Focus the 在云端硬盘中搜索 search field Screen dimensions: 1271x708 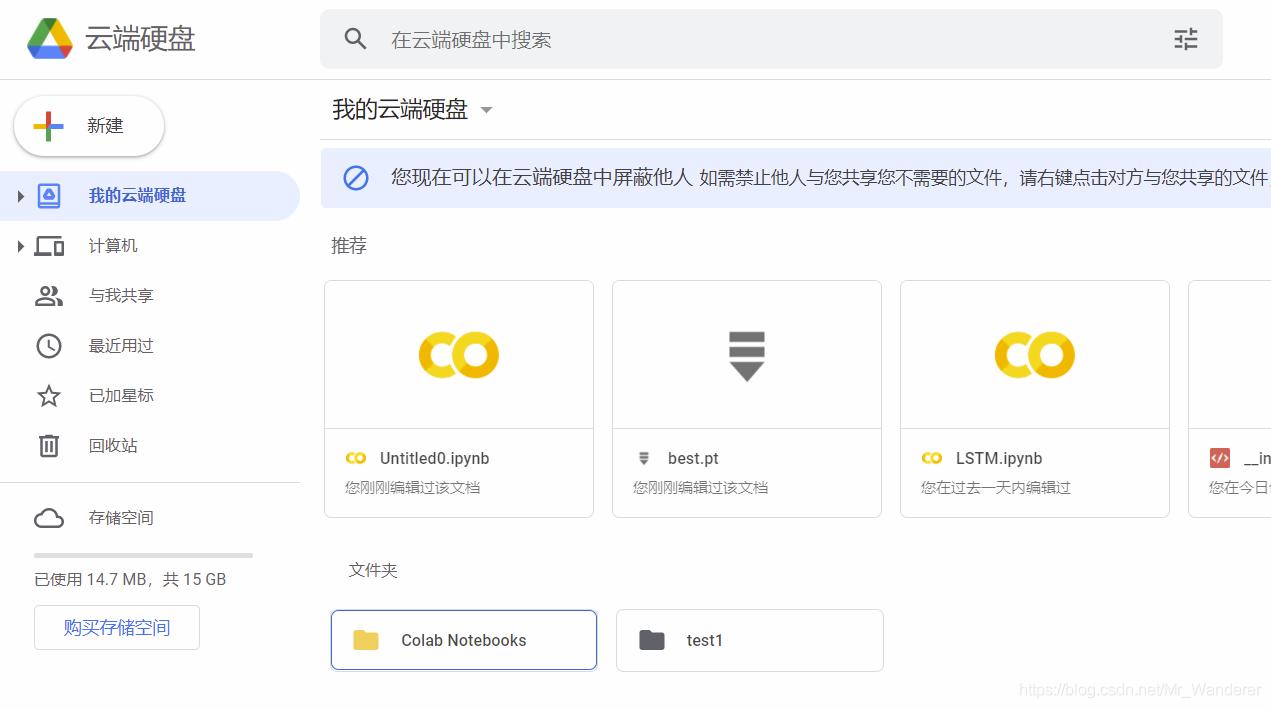pyautogui.click(x=770, y=39)
